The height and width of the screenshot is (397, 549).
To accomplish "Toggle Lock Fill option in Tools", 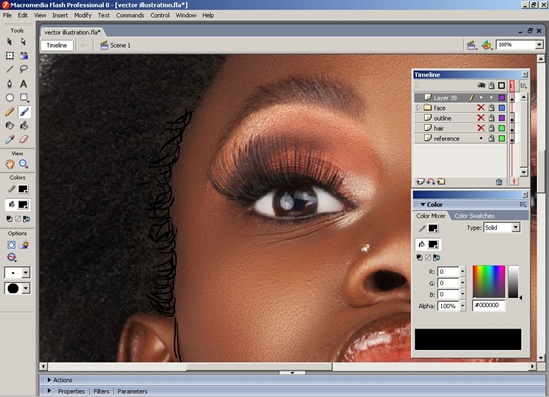I will click(x=24, y=245).
